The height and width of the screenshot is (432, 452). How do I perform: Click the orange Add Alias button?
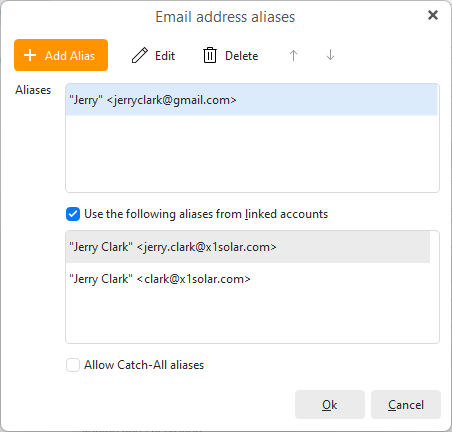[61, 55]
